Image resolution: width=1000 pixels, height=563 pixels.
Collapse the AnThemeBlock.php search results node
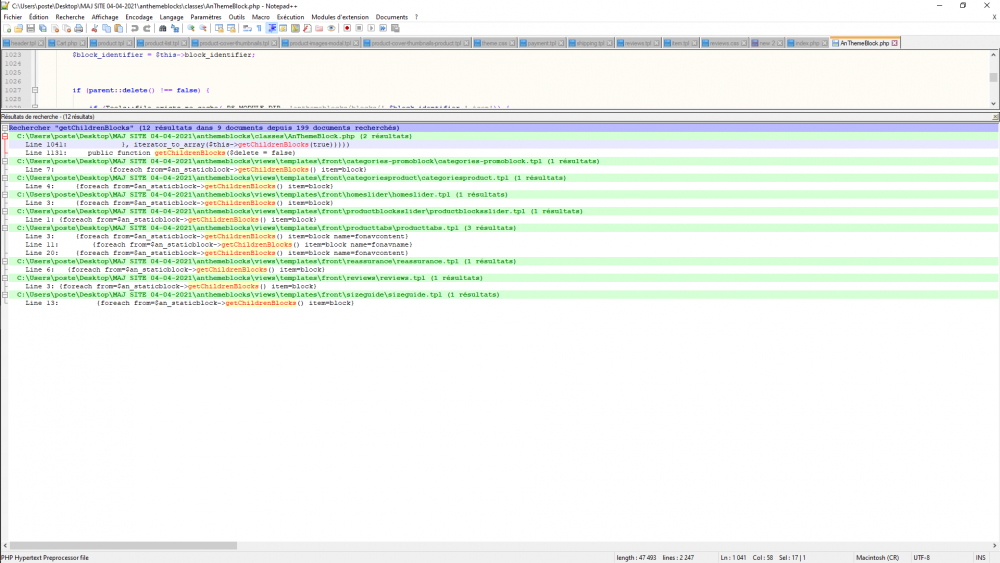(5, 136)
